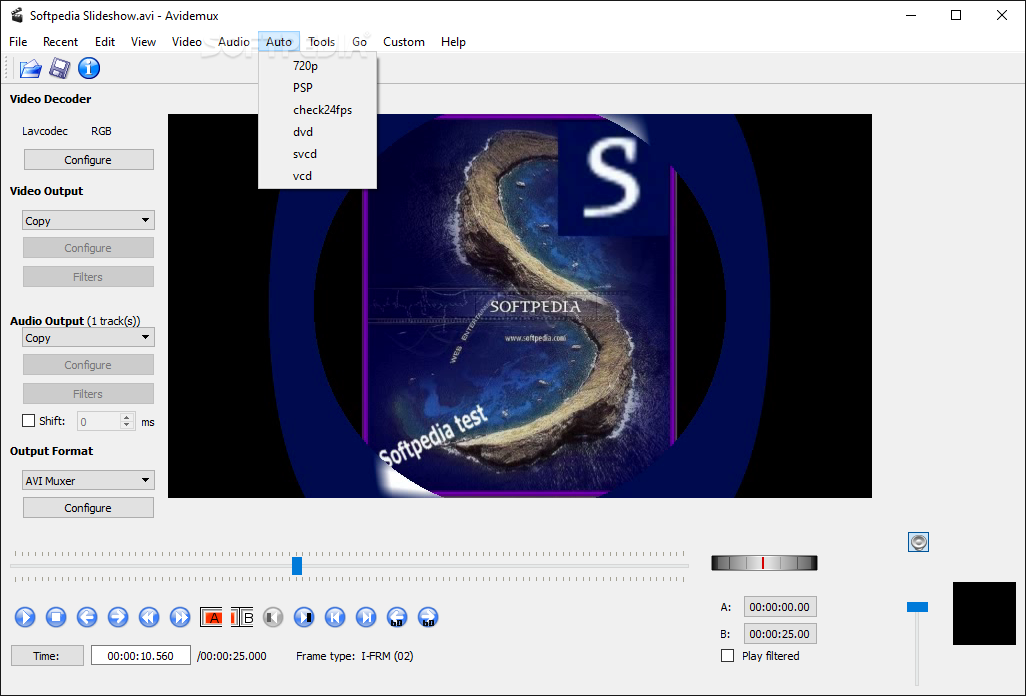This screenshot has height=696, width=1026.
Task: Search next black frame icon
Action: pos(304,617)
